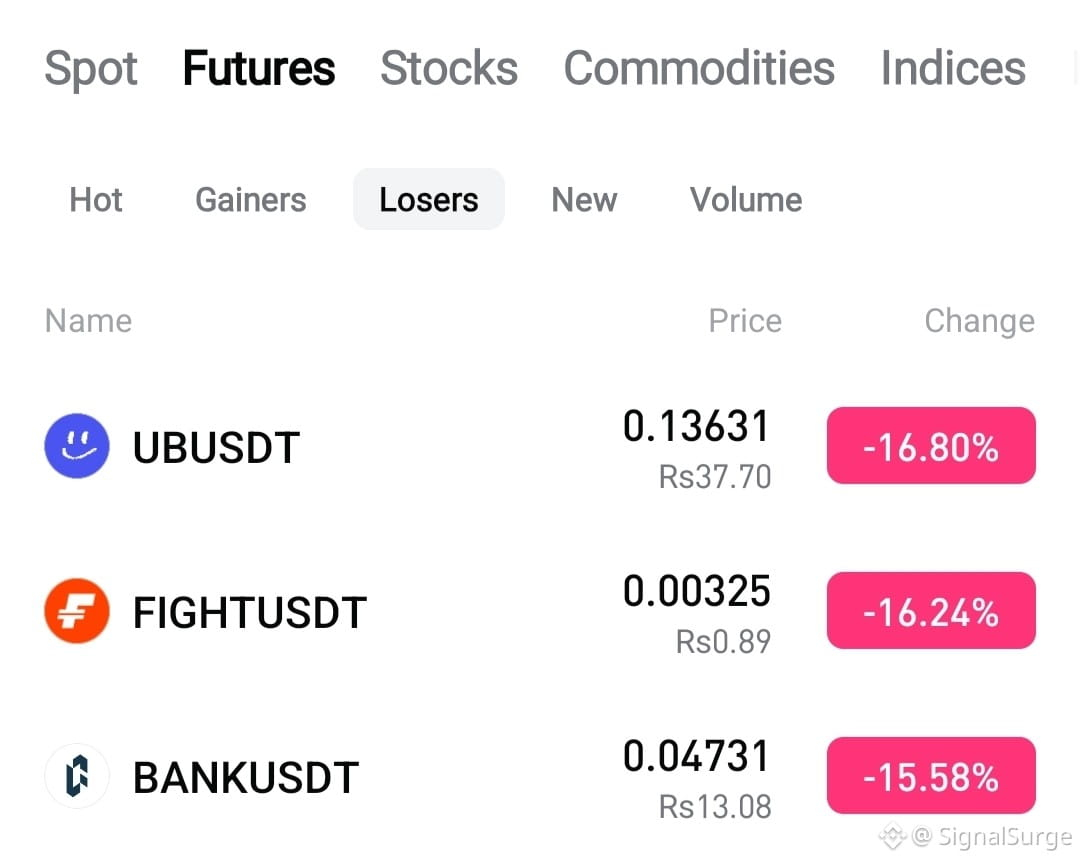Select the Futures tab
The image size is (1080, 861).
point(259,68)
